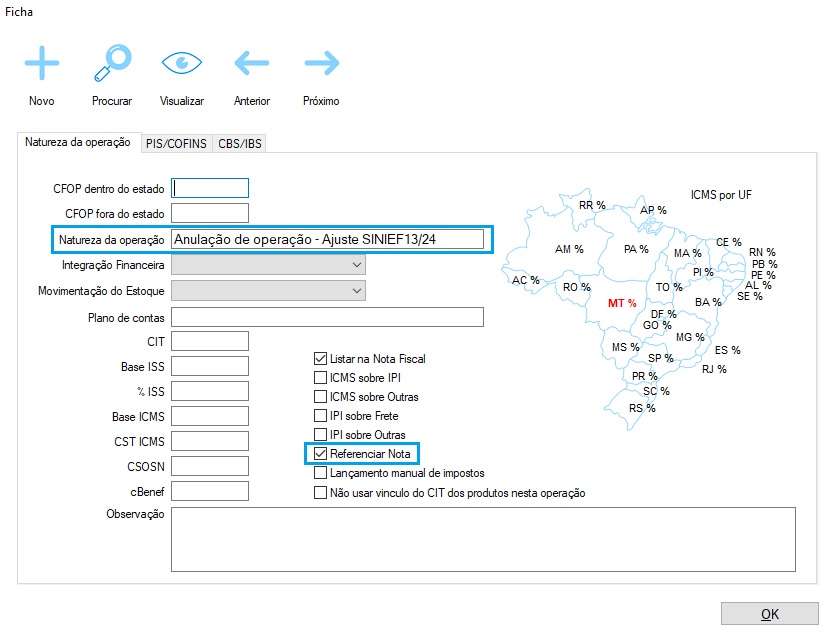Screen dimensions: 837x643
Task: Enable ICMS sobre IPI checkbox
Action: pos(321,378)
